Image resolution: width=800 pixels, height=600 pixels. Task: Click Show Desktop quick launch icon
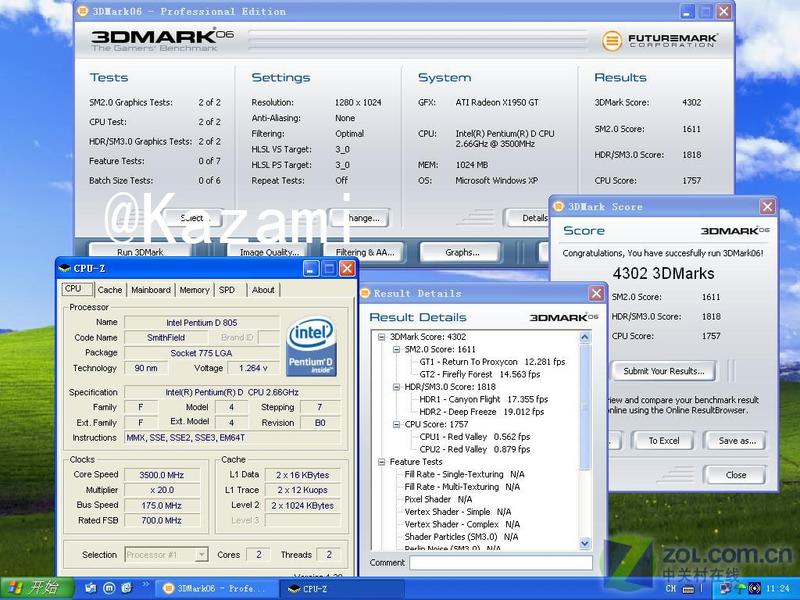pyautogui.click(x=91, y=588)
